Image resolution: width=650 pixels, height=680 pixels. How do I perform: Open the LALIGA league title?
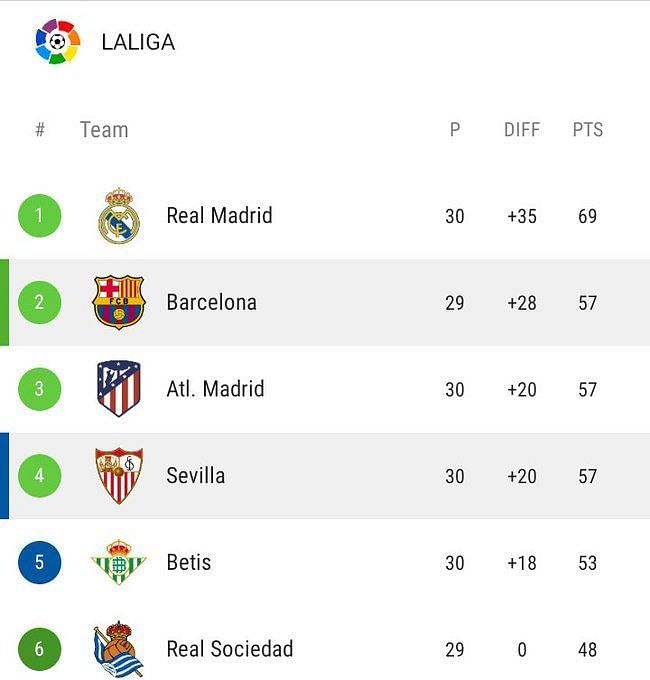pyautogui.click(x=138, y=42)
